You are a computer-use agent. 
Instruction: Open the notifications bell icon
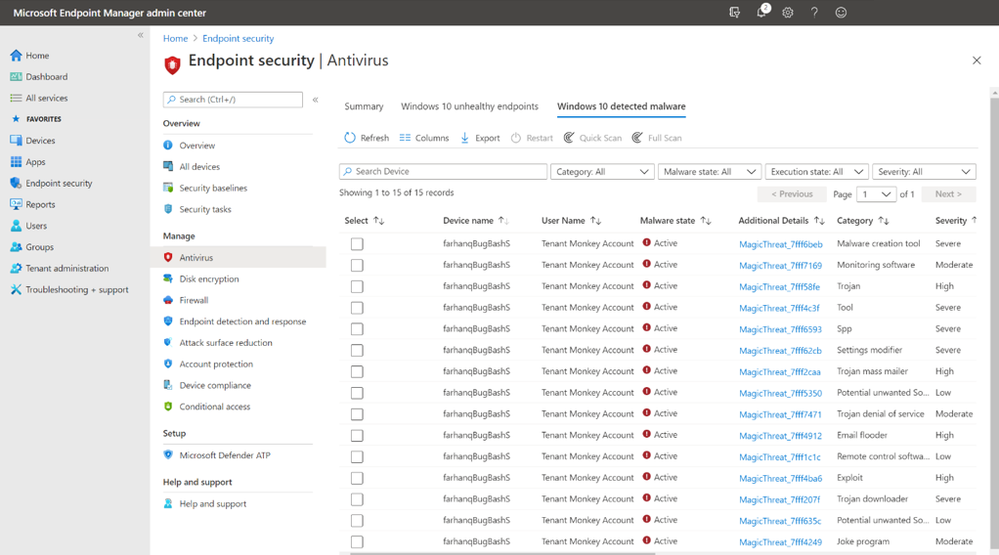point(762,11)
